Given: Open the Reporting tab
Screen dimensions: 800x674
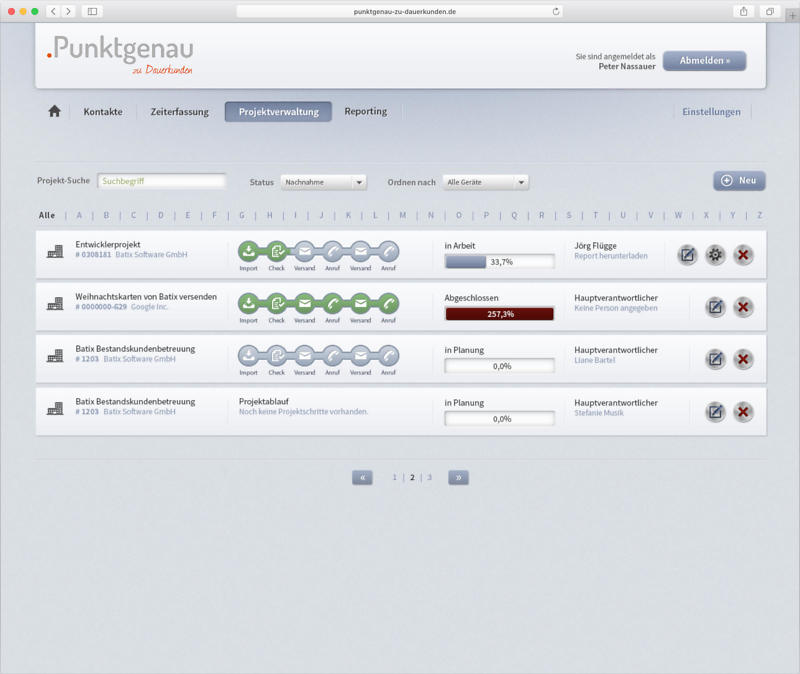Looking at the screenshot, I should click(365, 112).
